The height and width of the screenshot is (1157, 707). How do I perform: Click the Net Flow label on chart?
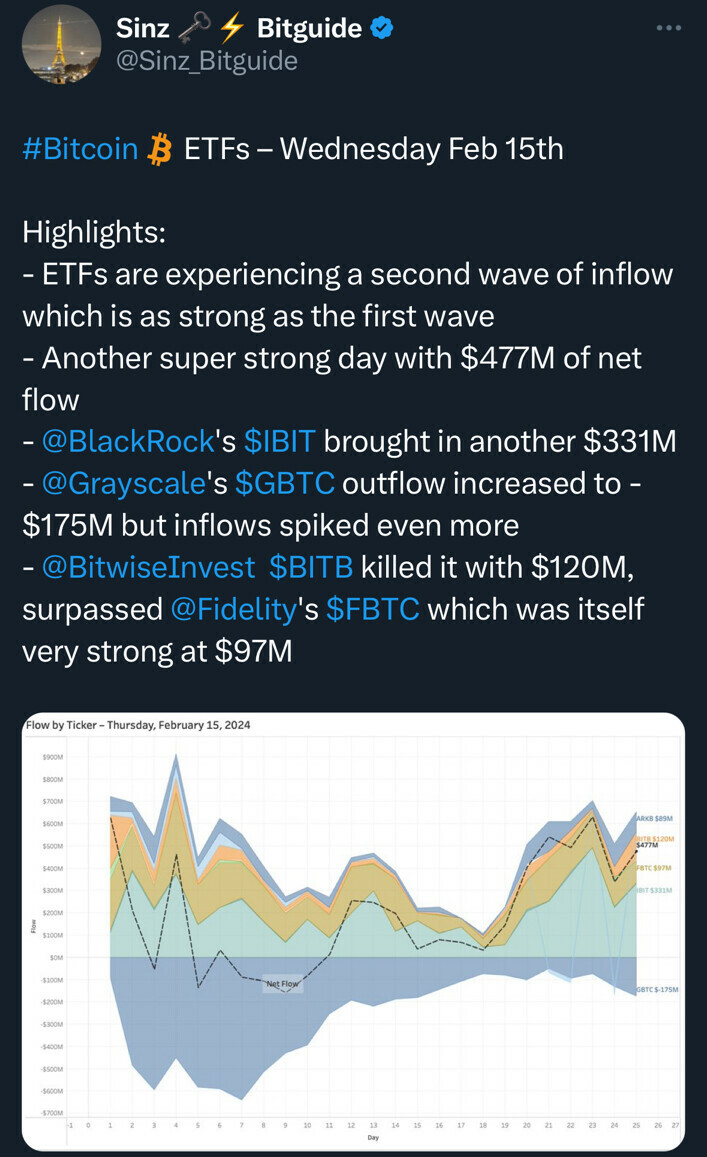point(282,984)
